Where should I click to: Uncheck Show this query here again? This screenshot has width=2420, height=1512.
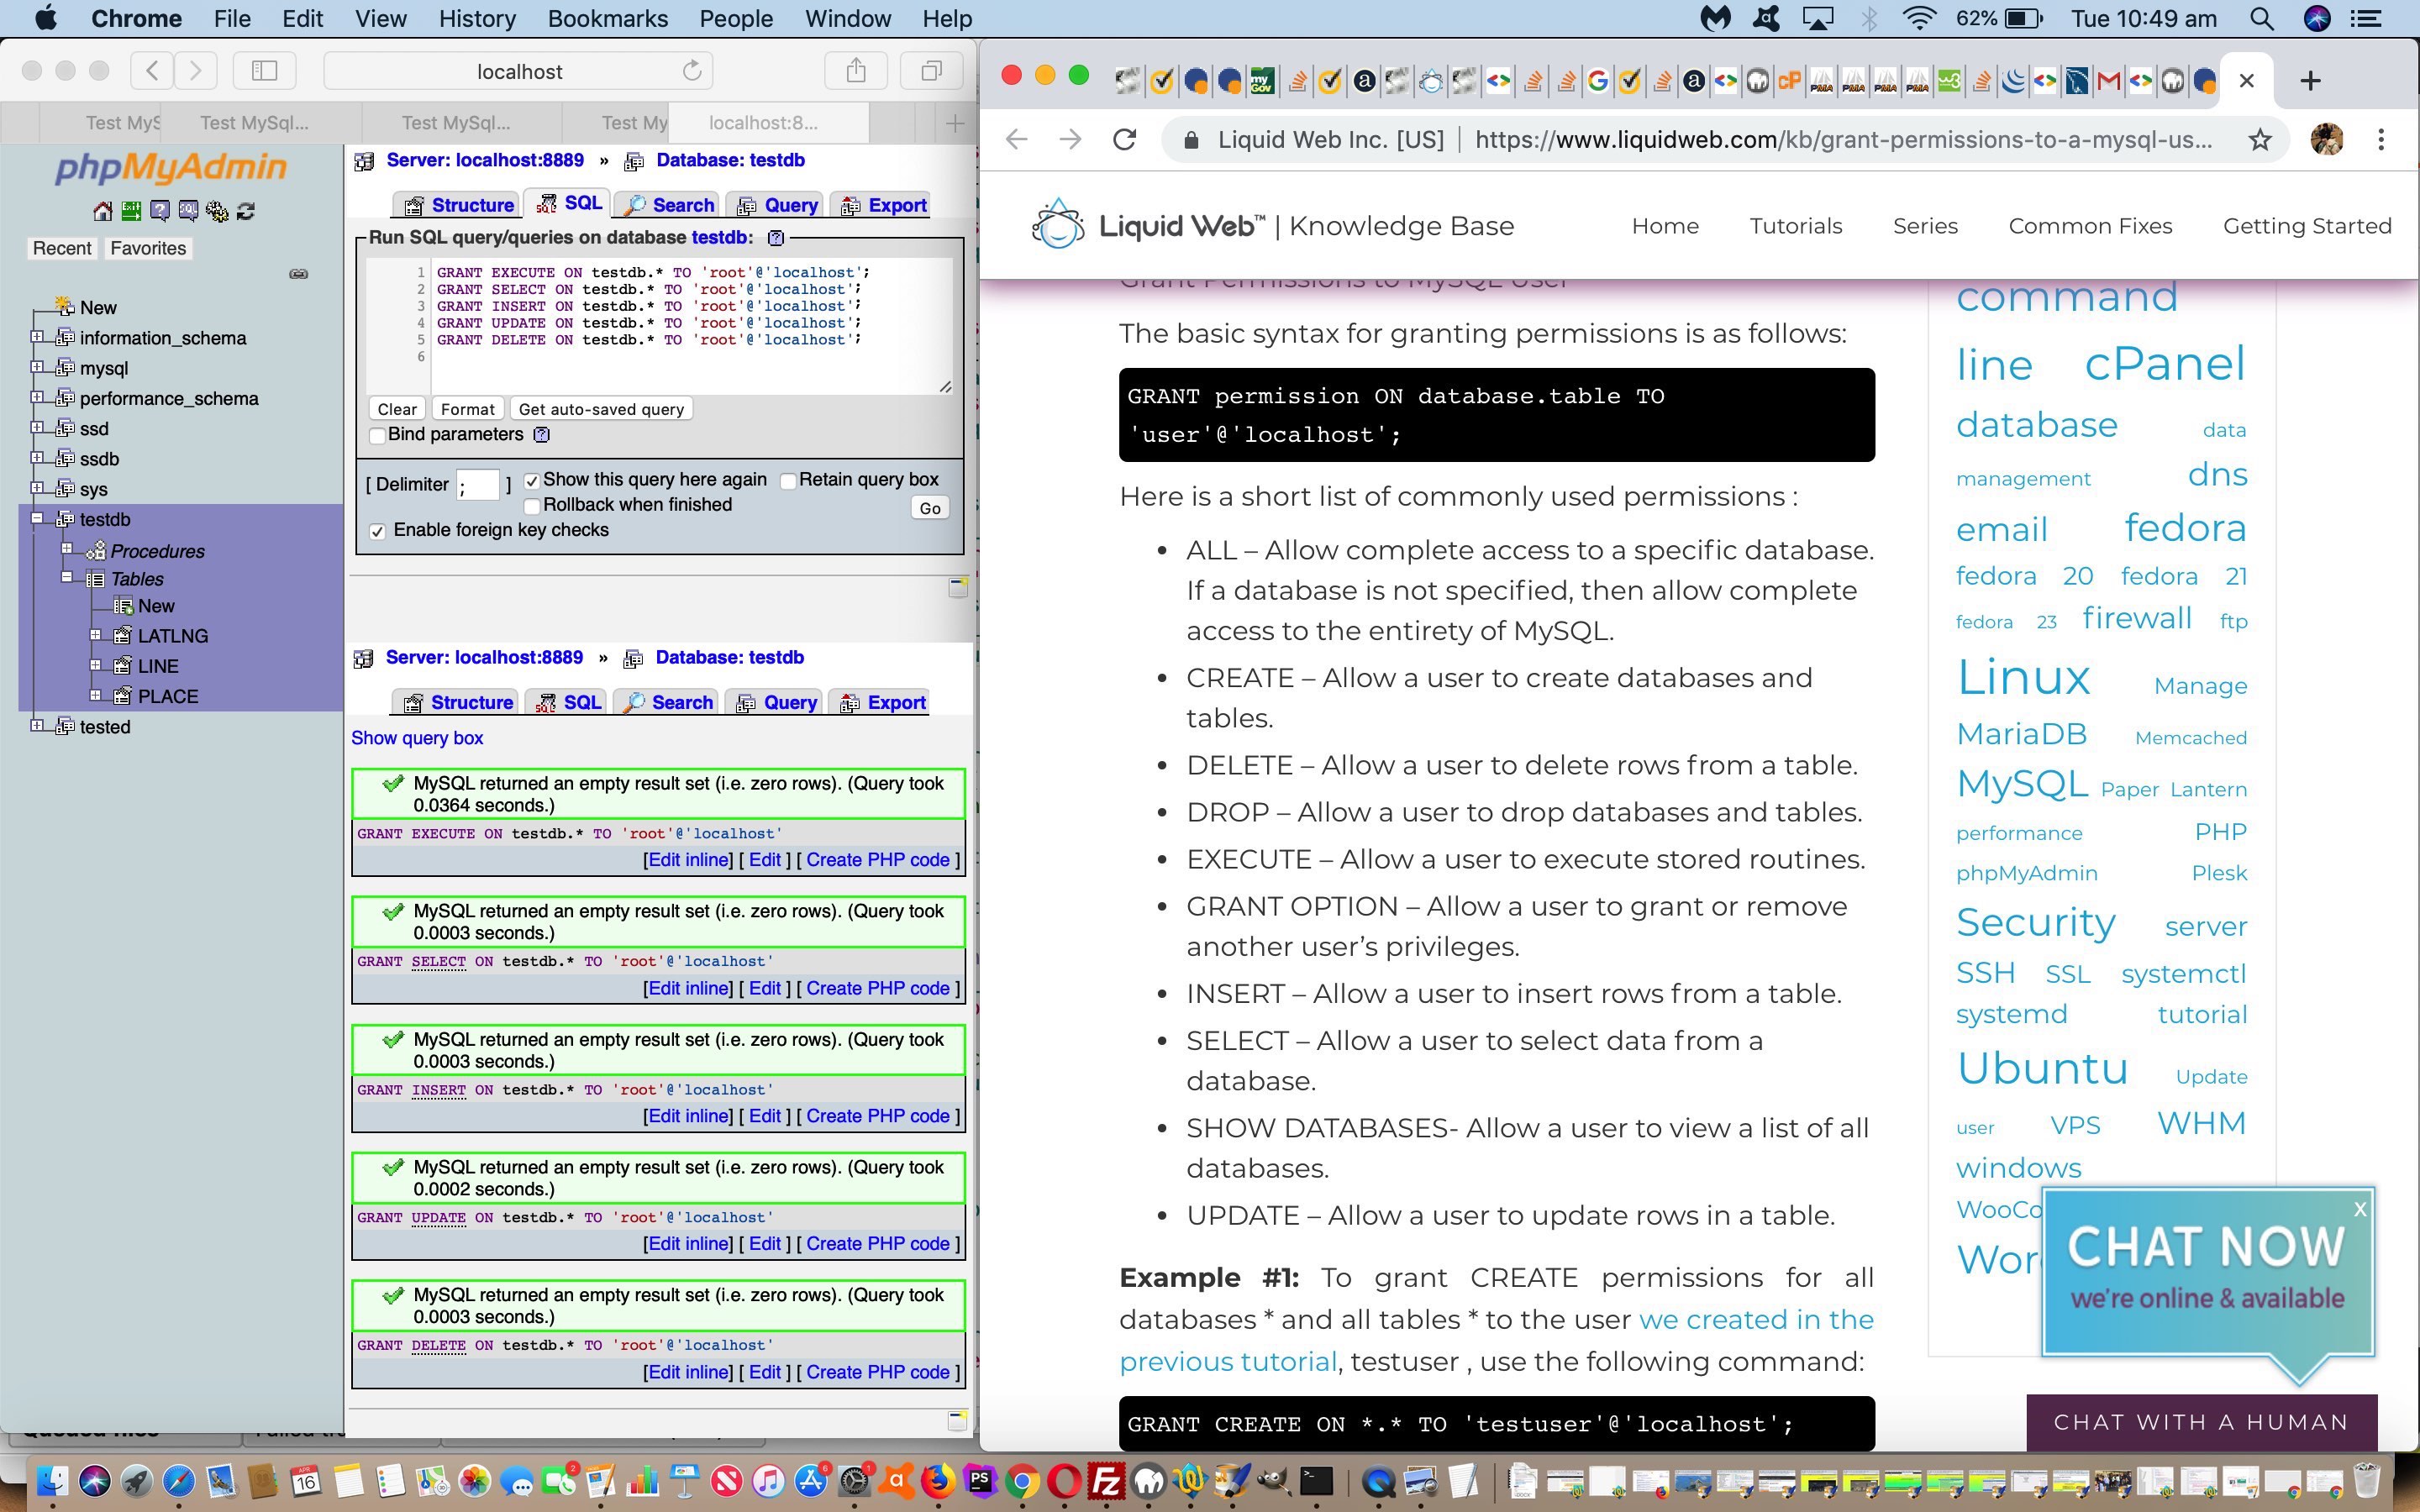[x=532, y=481]
